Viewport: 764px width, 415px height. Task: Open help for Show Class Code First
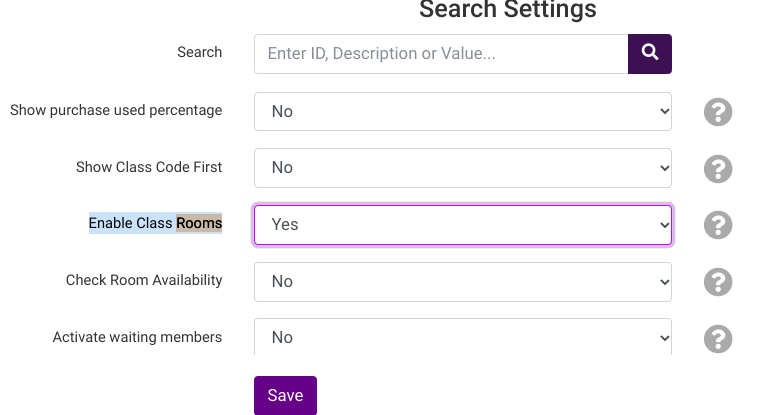coord(718,168)
